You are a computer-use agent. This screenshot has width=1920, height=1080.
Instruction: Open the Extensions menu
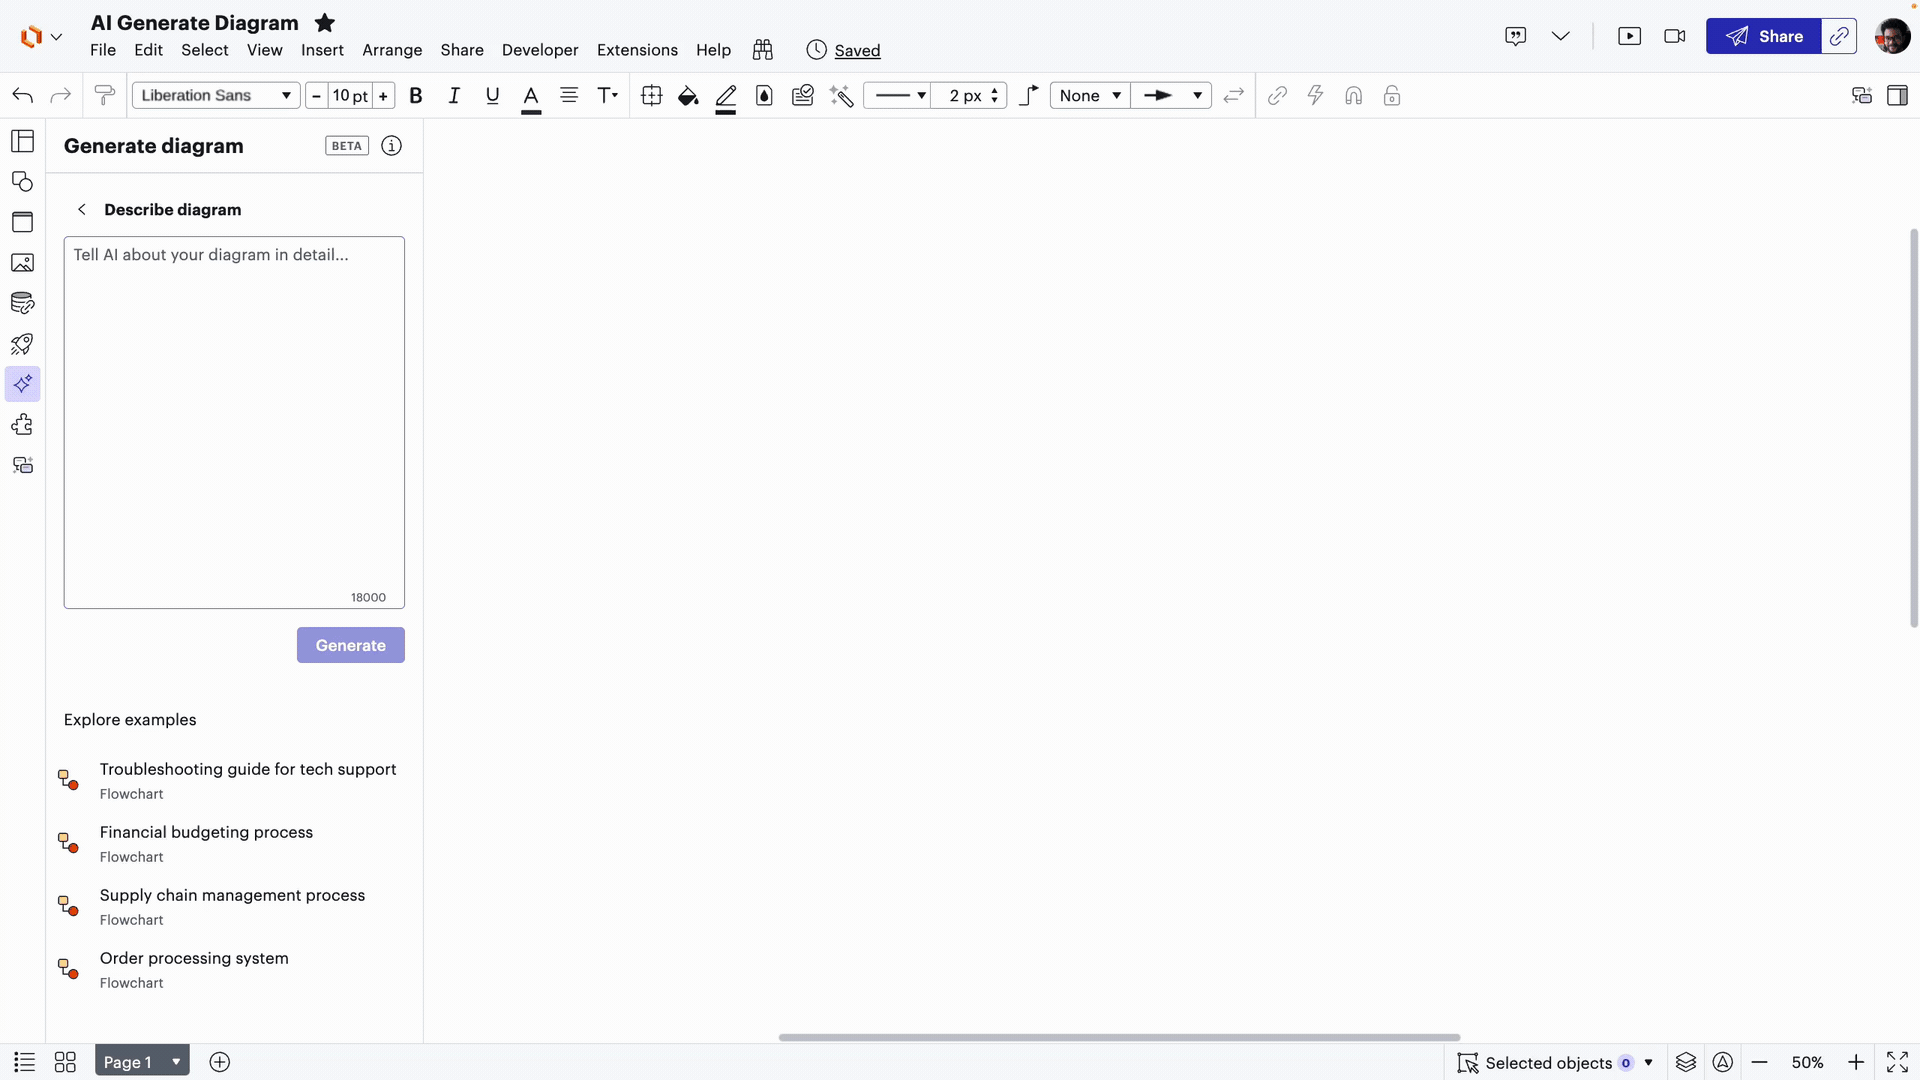coord(637,50)
